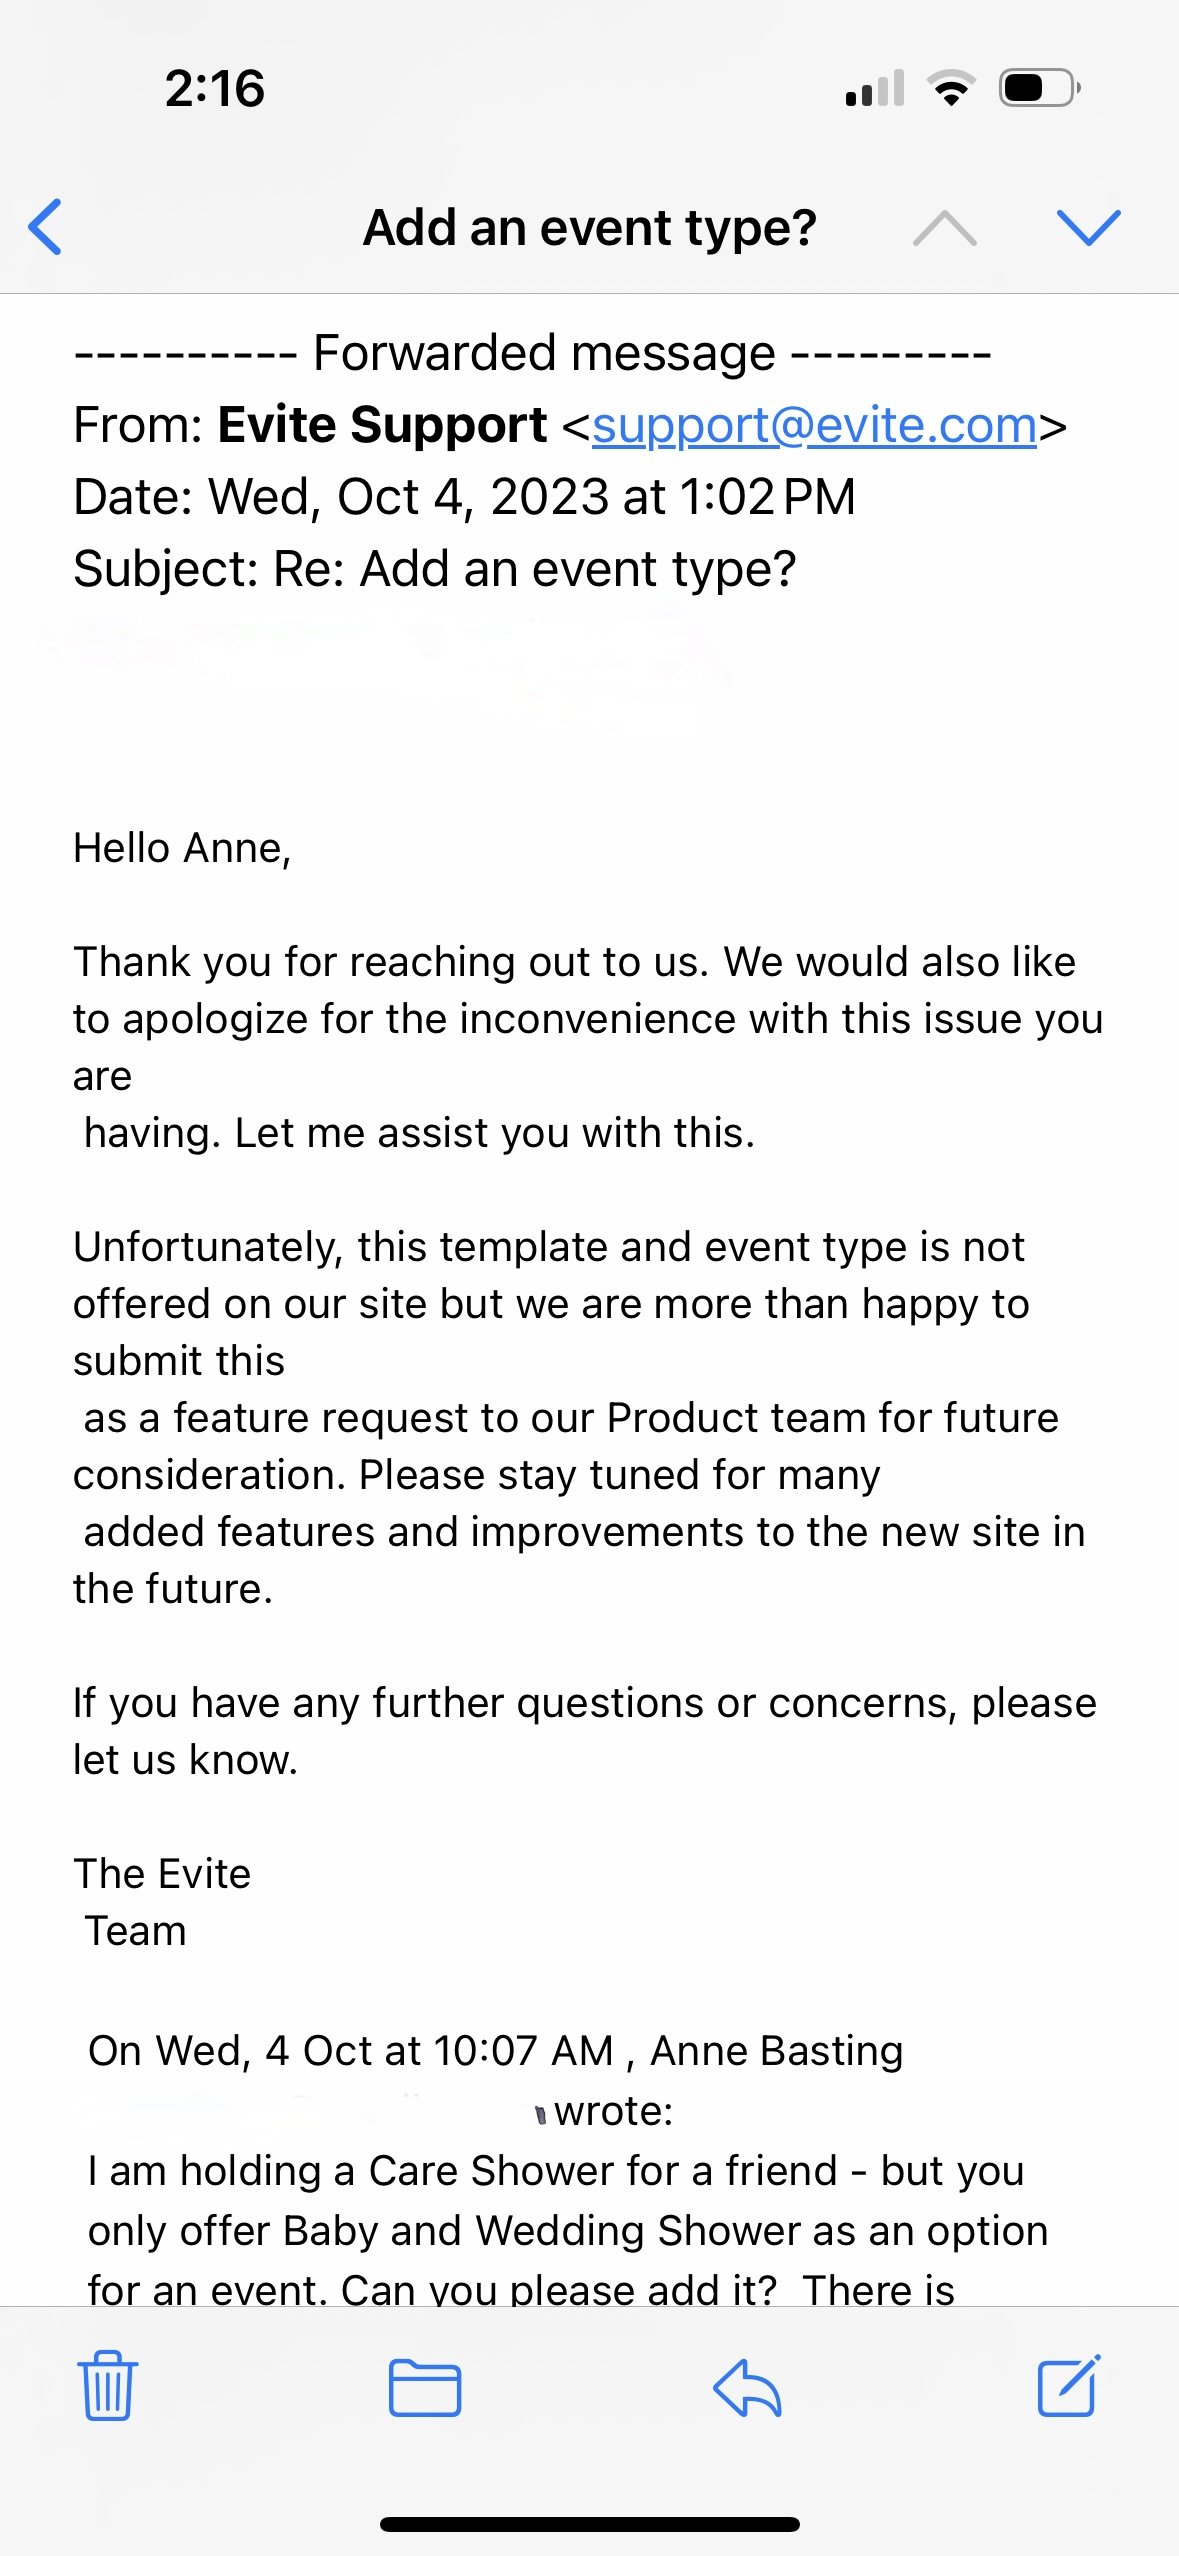
Task: Tap the 2:16 clock in status bar
Action: (x=215, y=88)
